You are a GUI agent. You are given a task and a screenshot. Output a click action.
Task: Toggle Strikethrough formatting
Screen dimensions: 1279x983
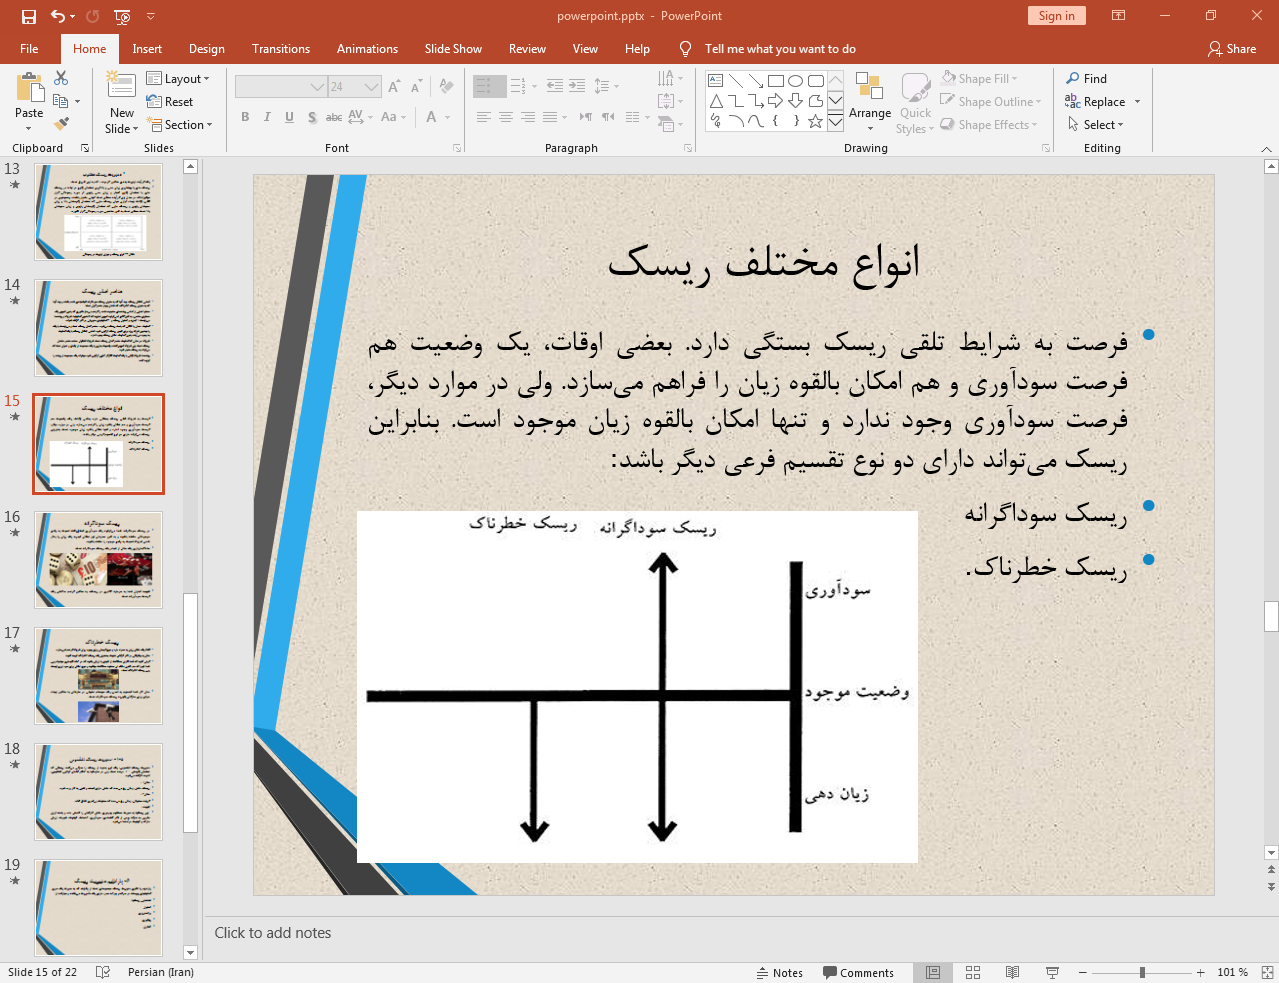click(x=334, y=117)
